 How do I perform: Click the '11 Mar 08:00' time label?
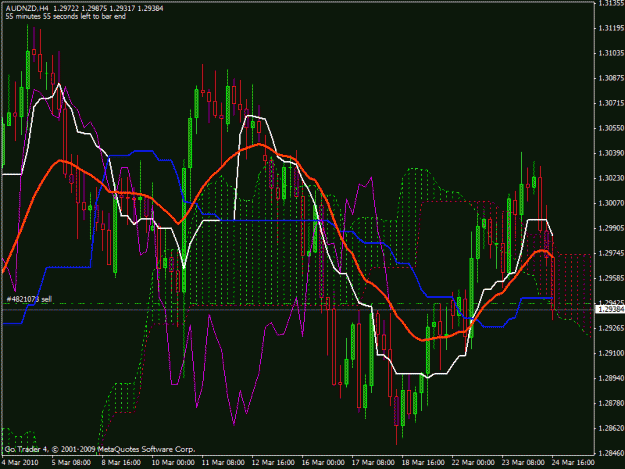click(x=223, y=462)
